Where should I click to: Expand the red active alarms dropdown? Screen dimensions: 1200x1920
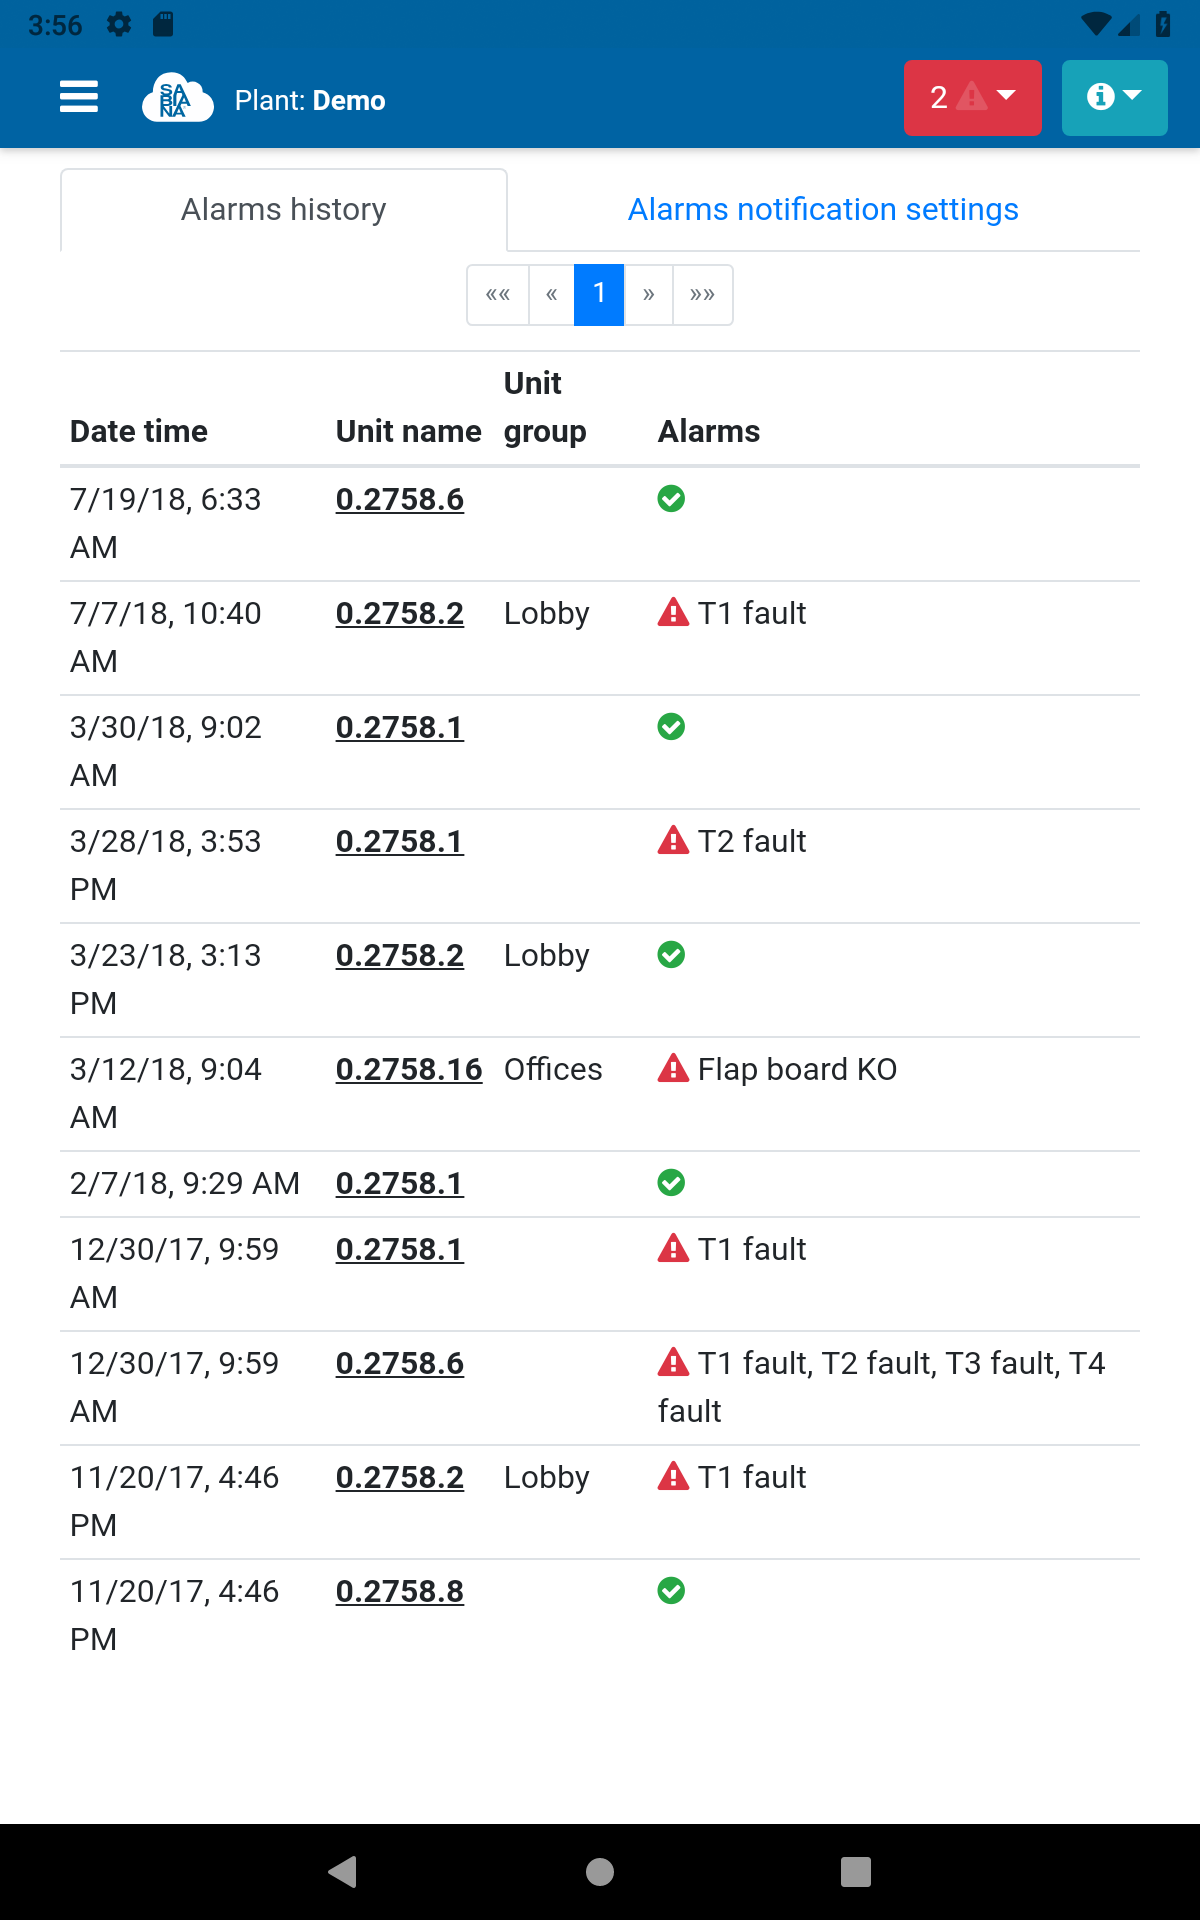972,97
